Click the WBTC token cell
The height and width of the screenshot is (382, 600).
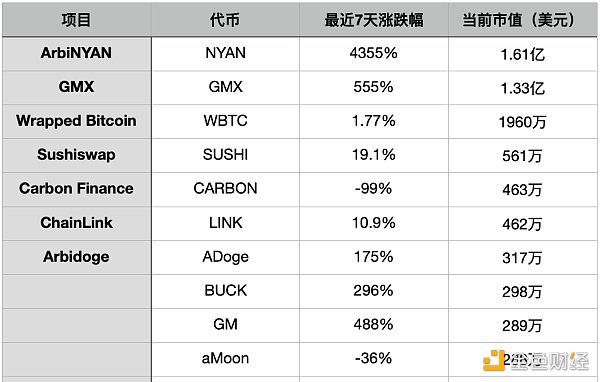click(225, 121)
